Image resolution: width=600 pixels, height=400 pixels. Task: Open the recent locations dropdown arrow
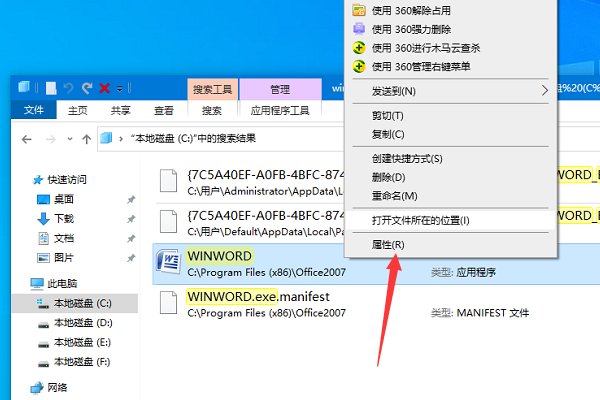coord(70,139)
